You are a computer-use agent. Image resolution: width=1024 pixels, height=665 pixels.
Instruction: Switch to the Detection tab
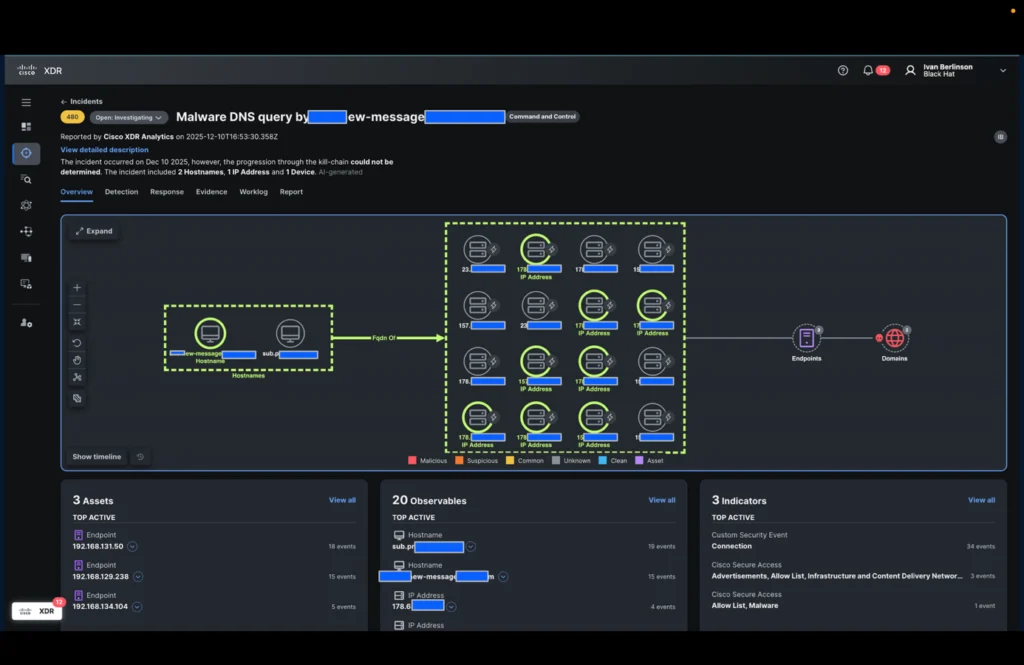coord(121,192)
